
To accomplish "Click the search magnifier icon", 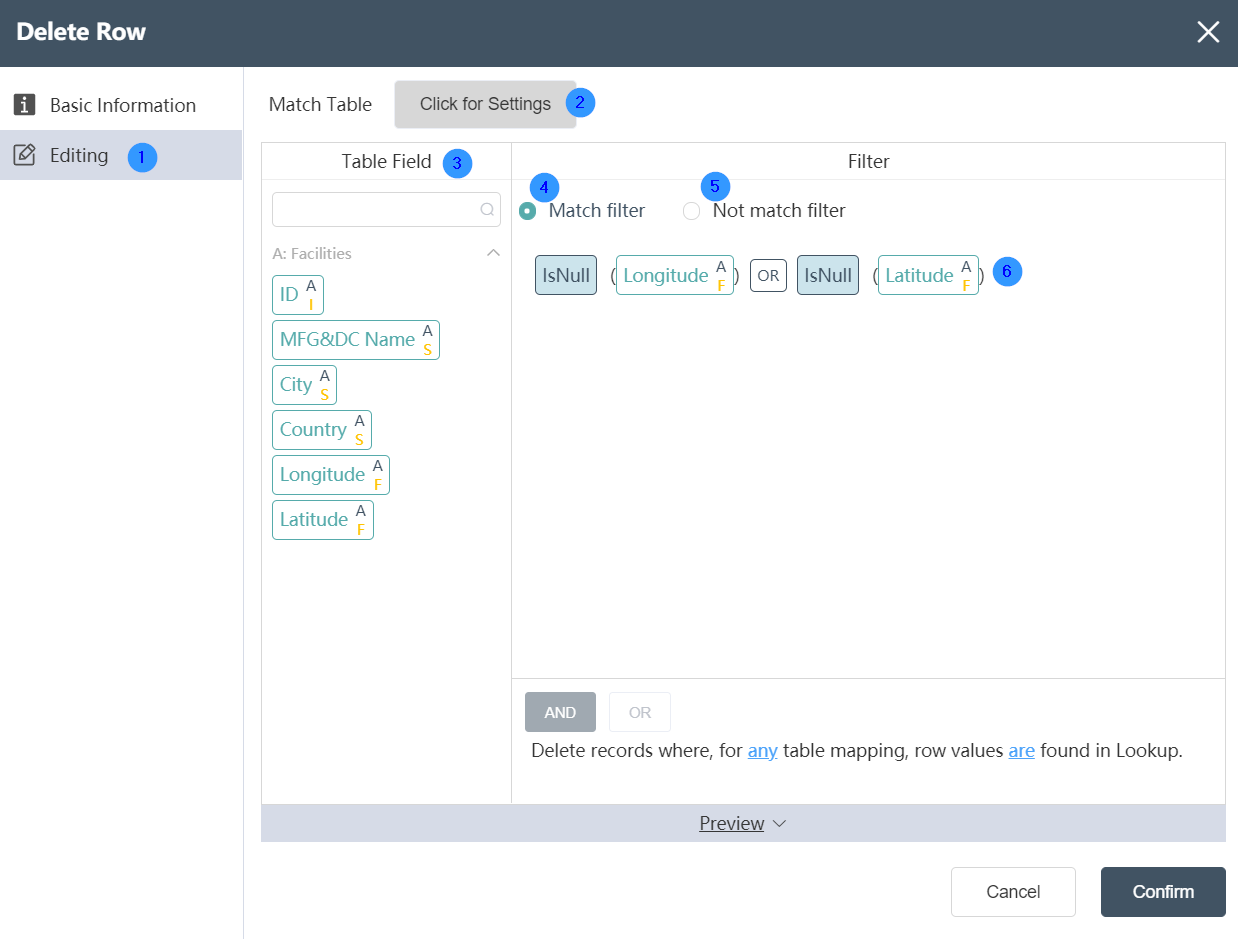I will (x=487, y=210).
